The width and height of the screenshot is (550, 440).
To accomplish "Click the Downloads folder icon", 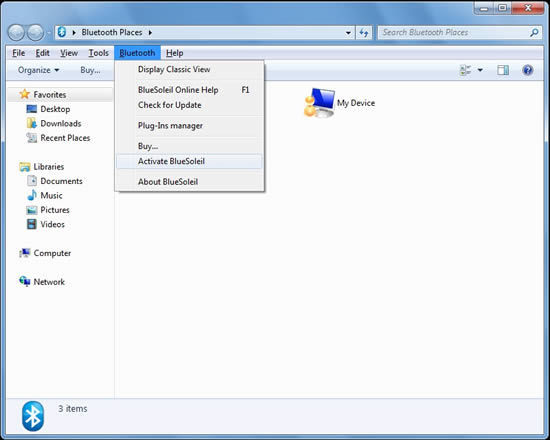I will coord(32,123).
